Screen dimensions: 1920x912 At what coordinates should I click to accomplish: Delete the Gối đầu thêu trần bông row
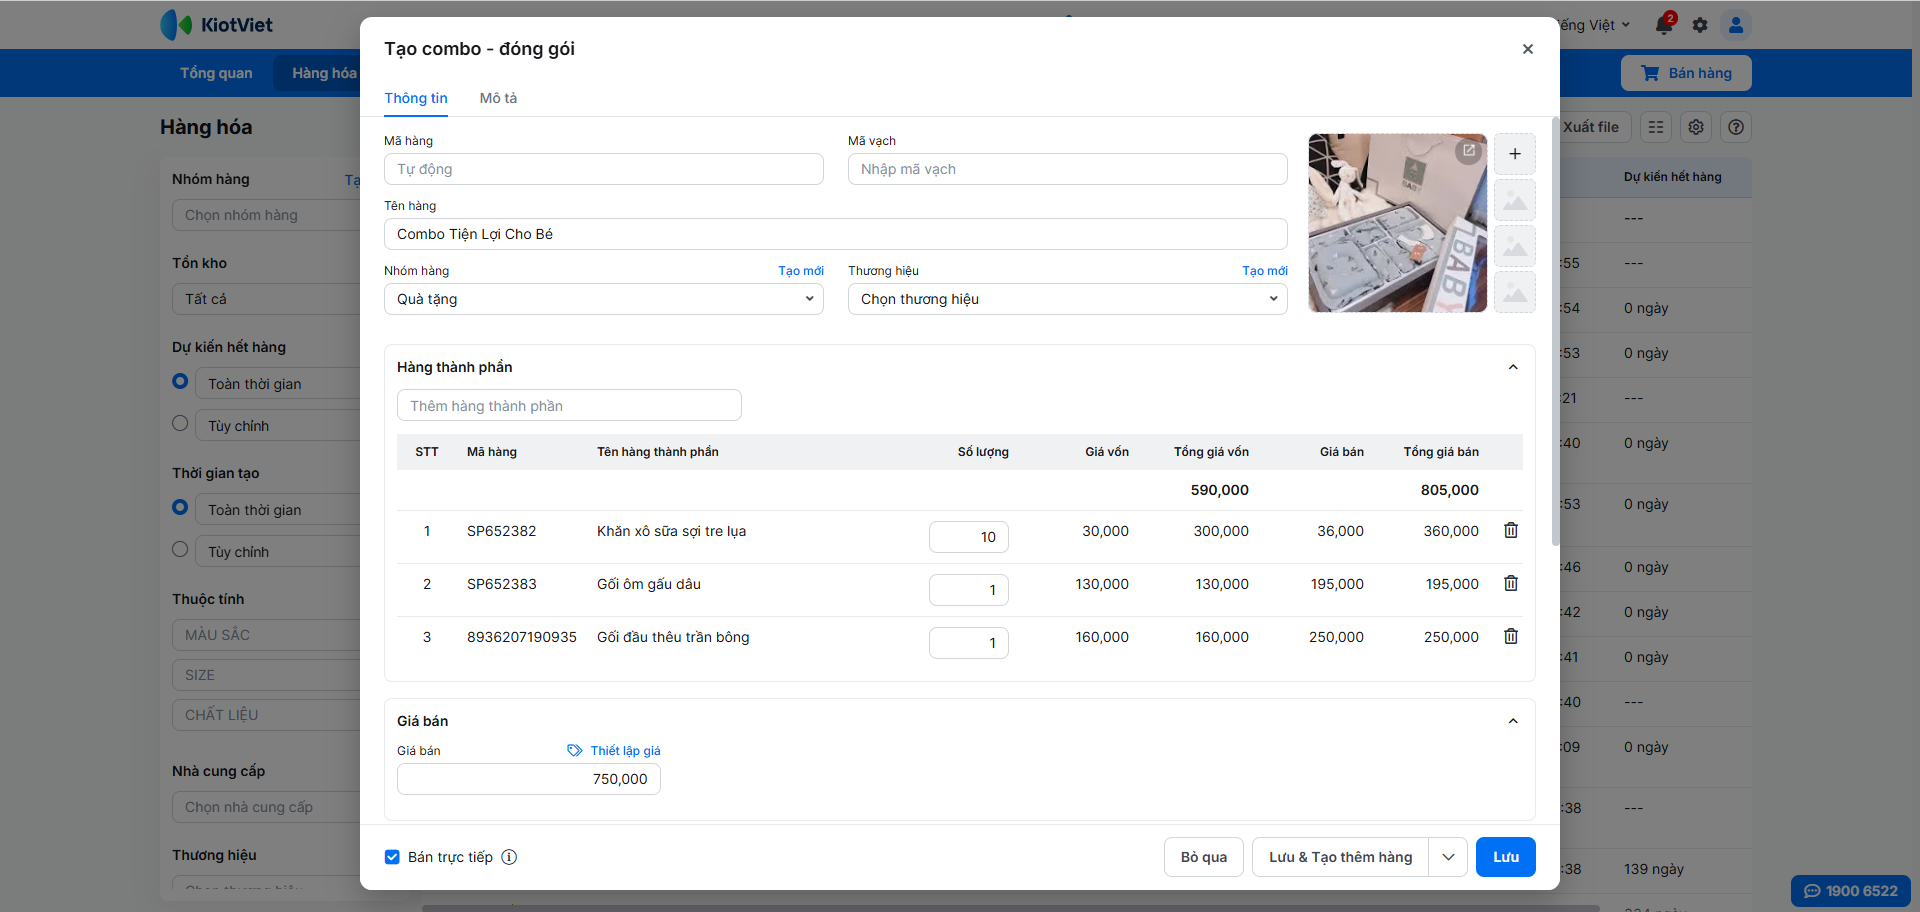coord(1511,637)
